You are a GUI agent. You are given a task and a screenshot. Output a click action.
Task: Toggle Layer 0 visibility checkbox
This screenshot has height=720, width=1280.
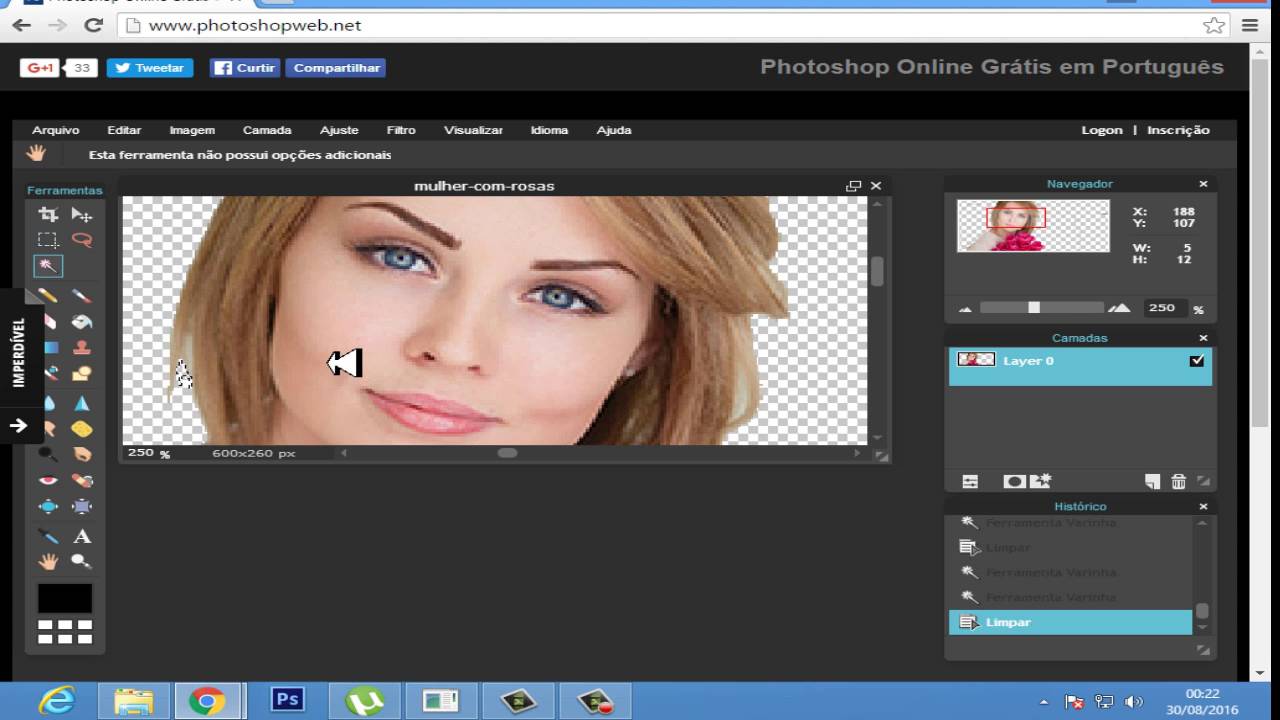tap(1197, 361)
